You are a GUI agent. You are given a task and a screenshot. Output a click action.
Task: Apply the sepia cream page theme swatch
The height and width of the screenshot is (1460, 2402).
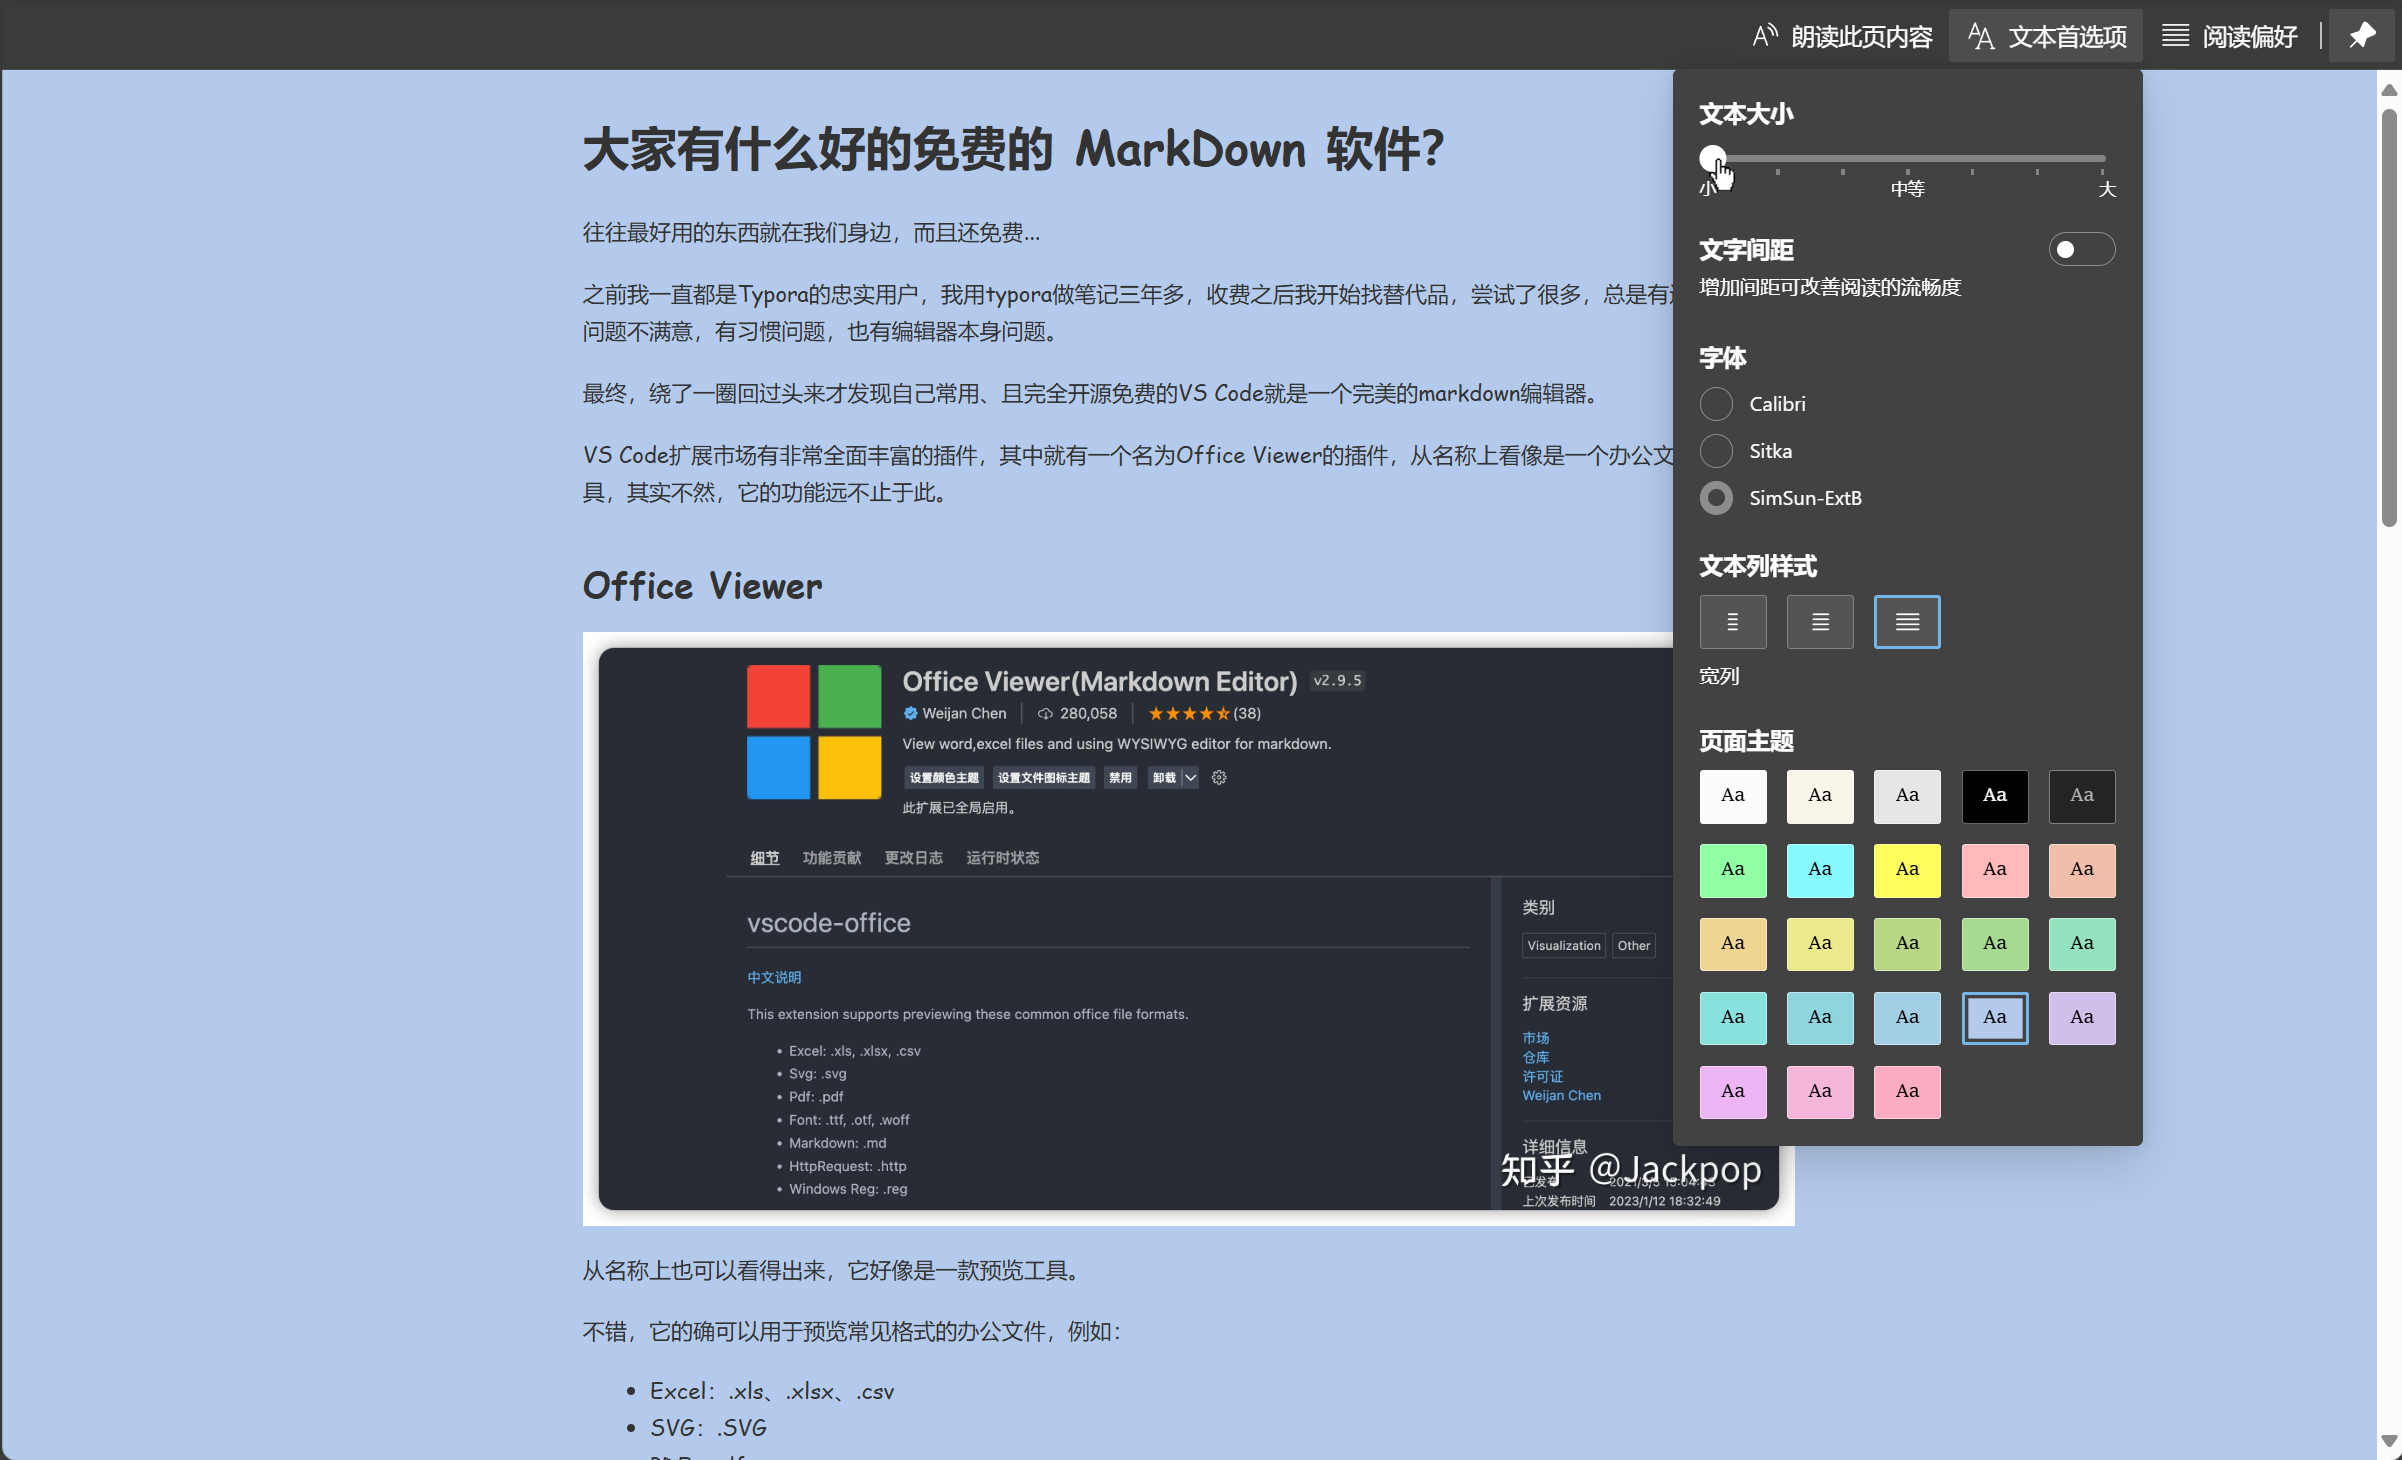coord(1820,796)
